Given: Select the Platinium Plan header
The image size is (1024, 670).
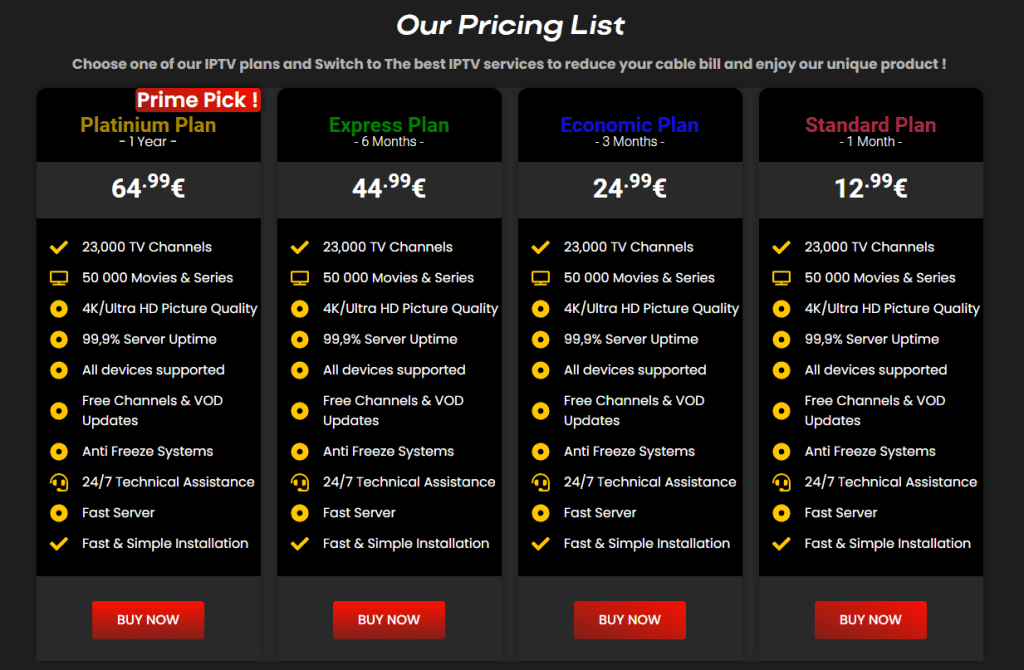Looking at the screenshot, I should pos(147,125).
